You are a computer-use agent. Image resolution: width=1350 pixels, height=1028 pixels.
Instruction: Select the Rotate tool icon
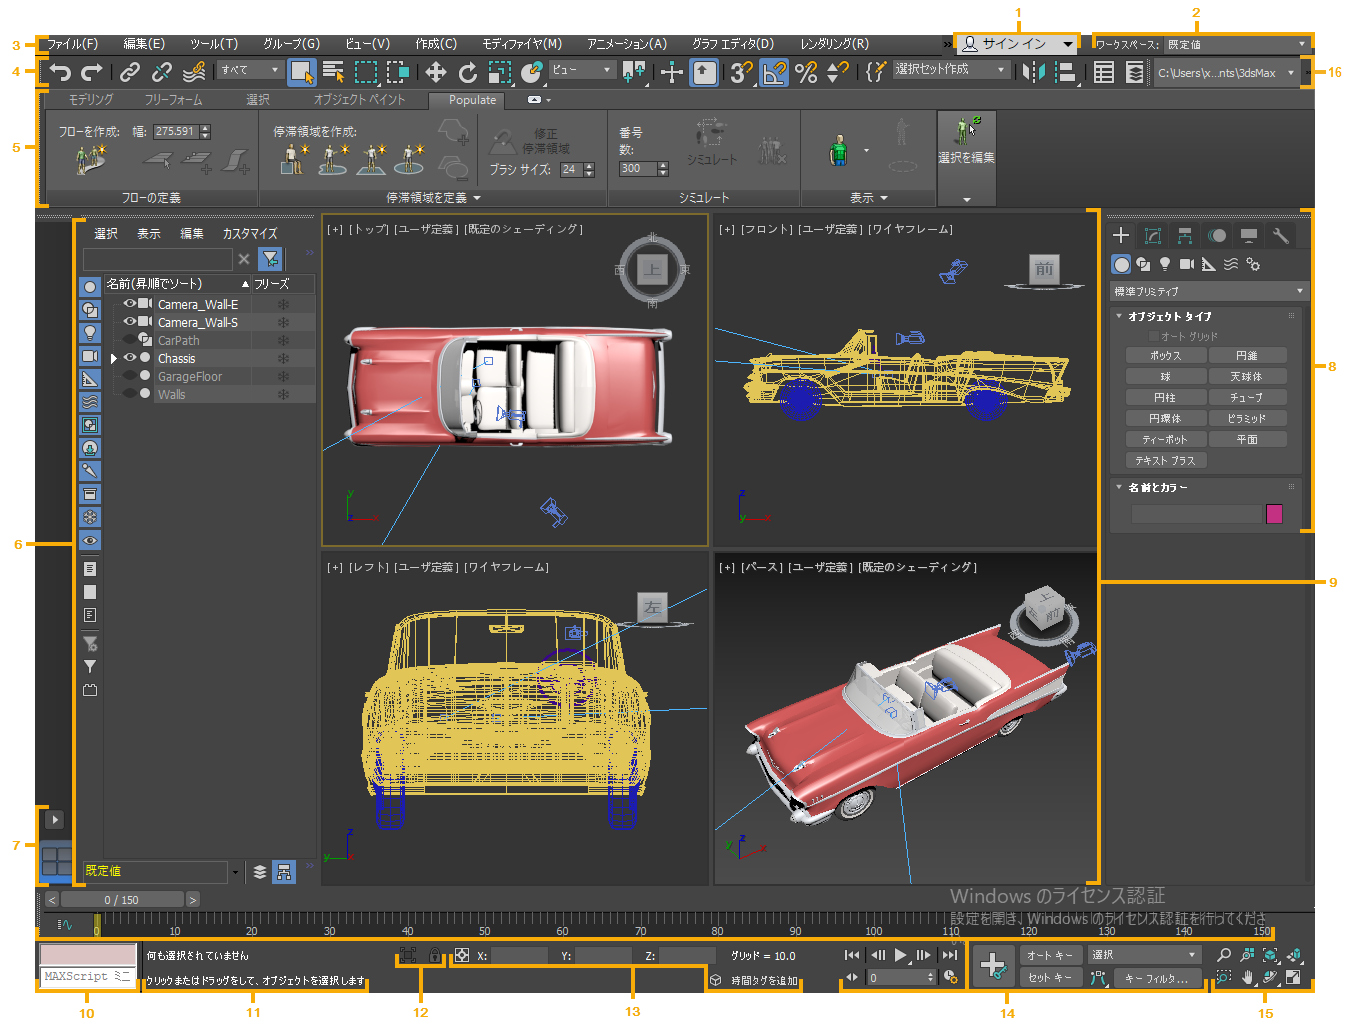[467, 72]
